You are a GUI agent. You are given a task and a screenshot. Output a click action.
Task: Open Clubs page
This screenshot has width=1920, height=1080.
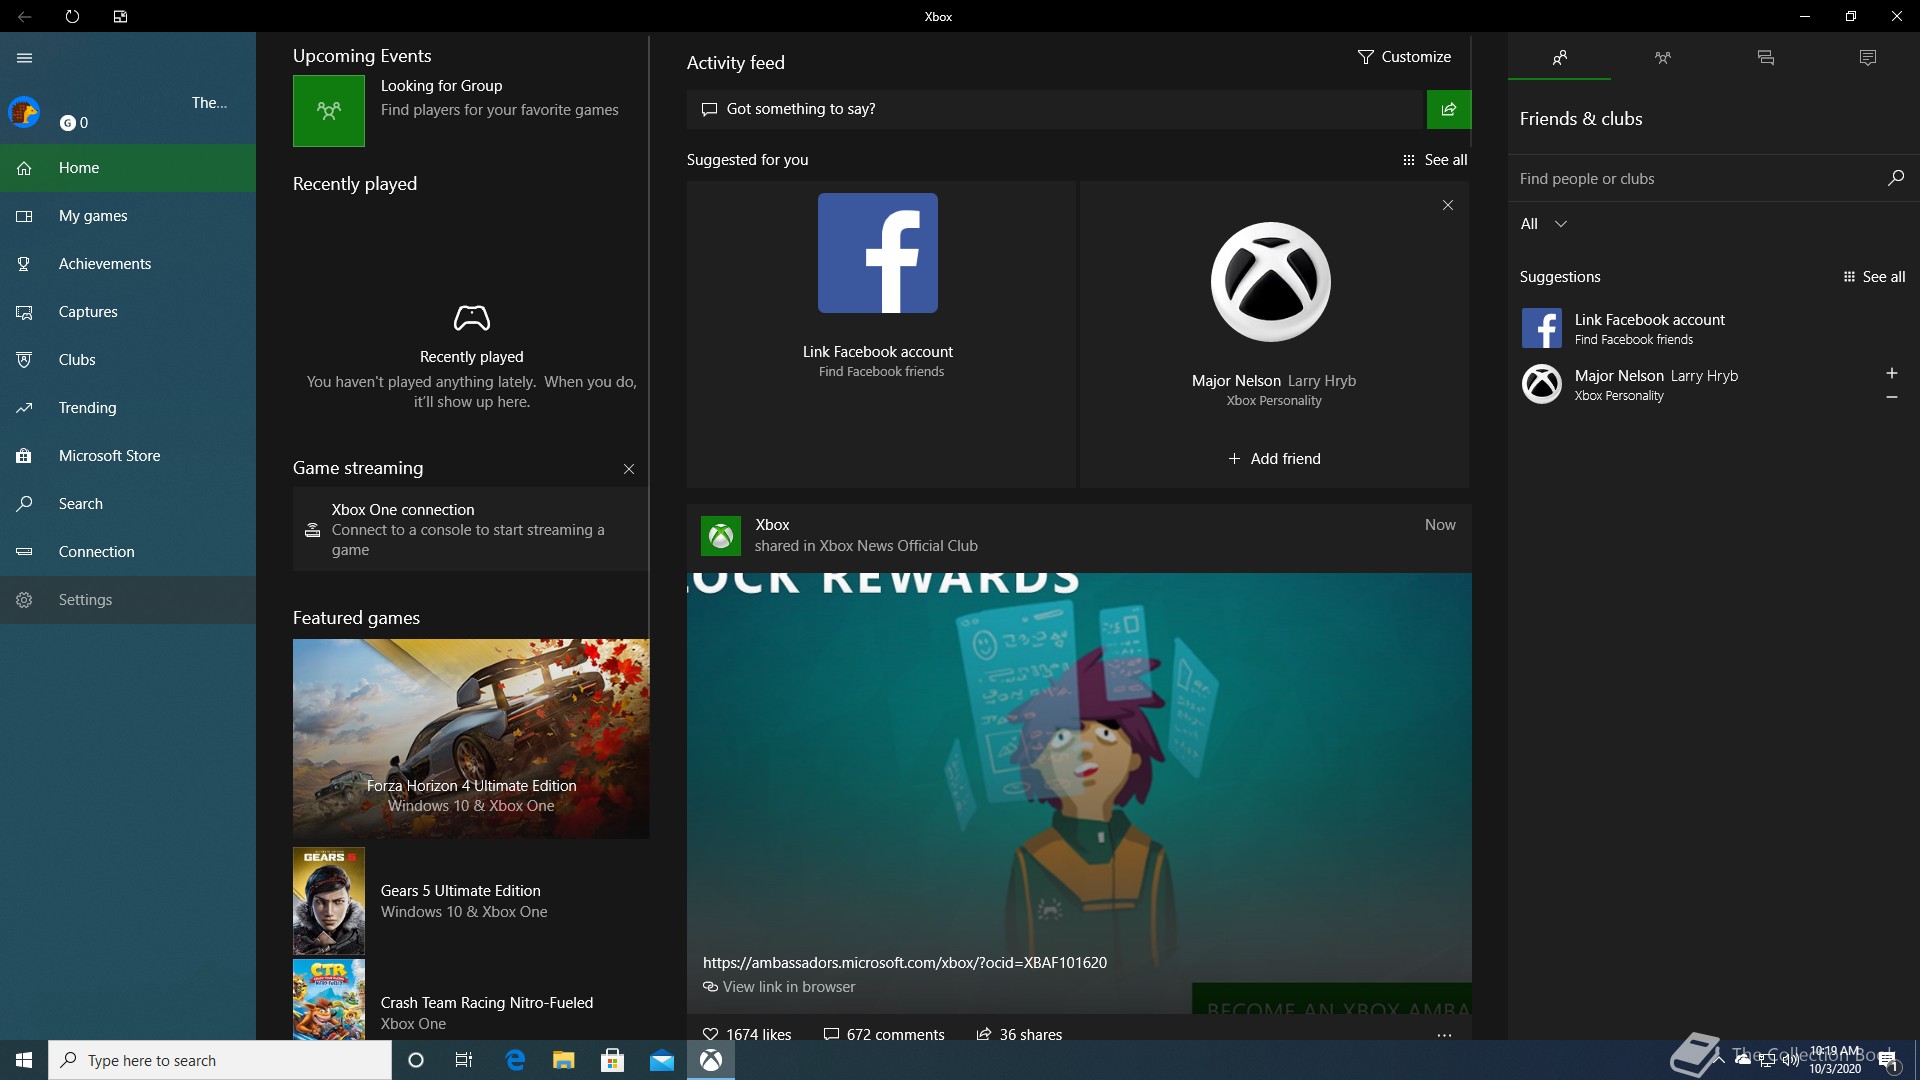tap(128, 360)
